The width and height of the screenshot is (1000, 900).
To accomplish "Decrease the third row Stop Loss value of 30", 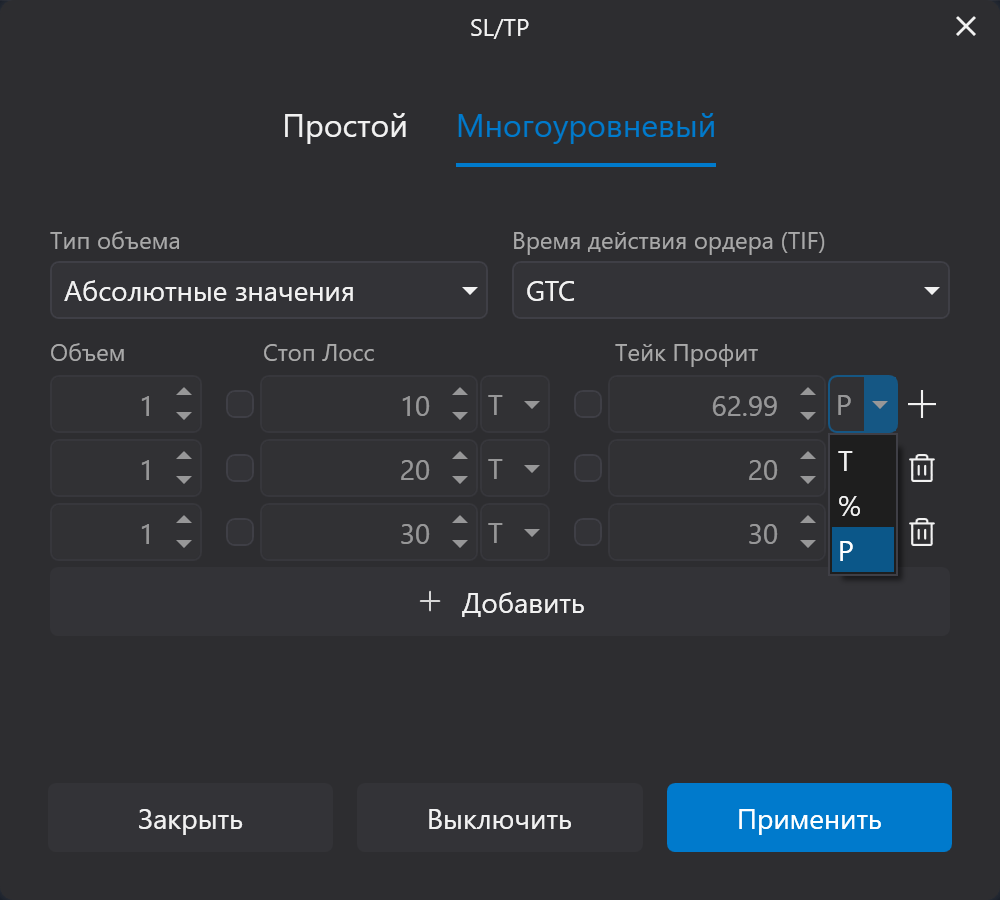I will click(459, 544).
